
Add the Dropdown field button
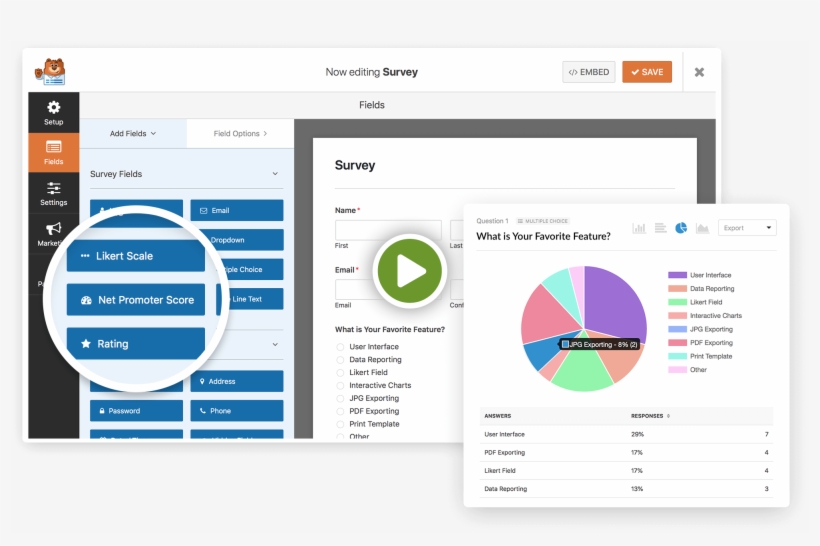click(x=246, y=240)
